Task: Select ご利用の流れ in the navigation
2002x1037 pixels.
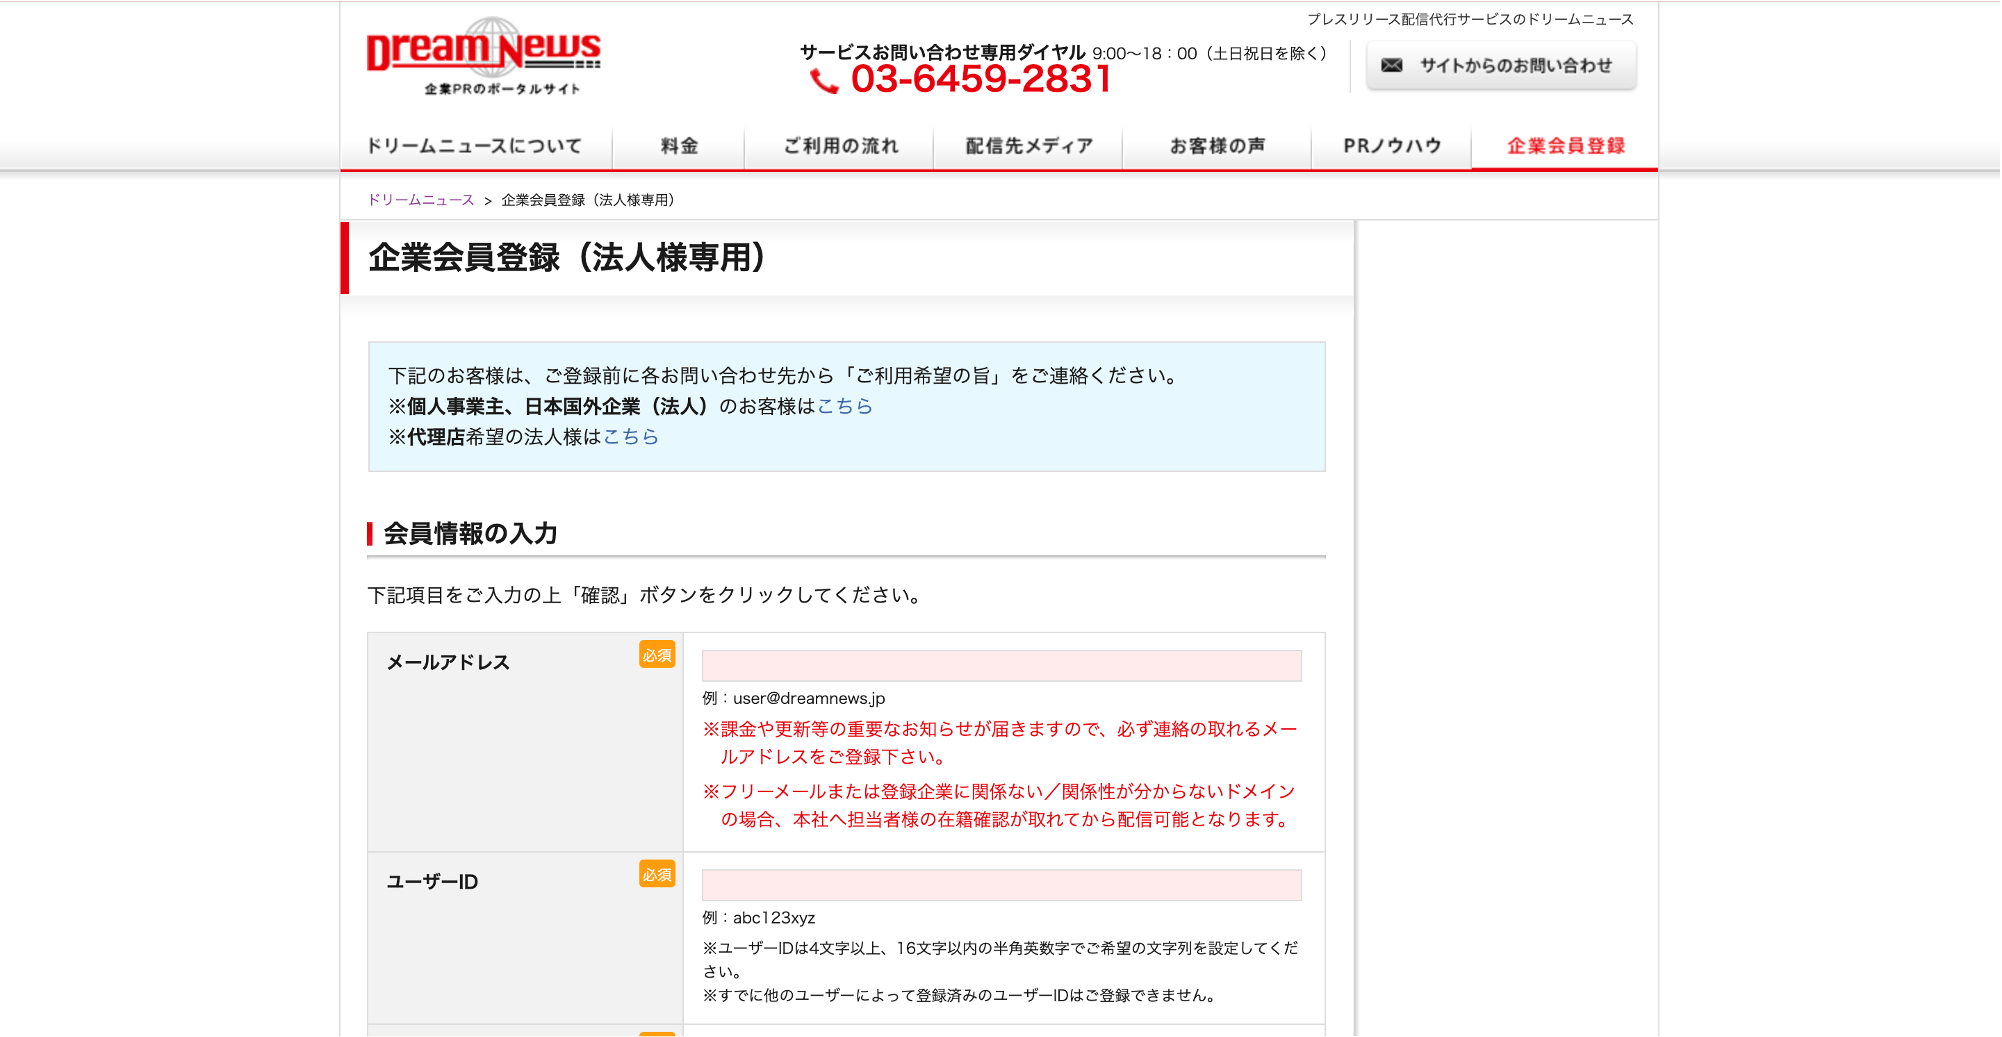Action: coord(840,146)
